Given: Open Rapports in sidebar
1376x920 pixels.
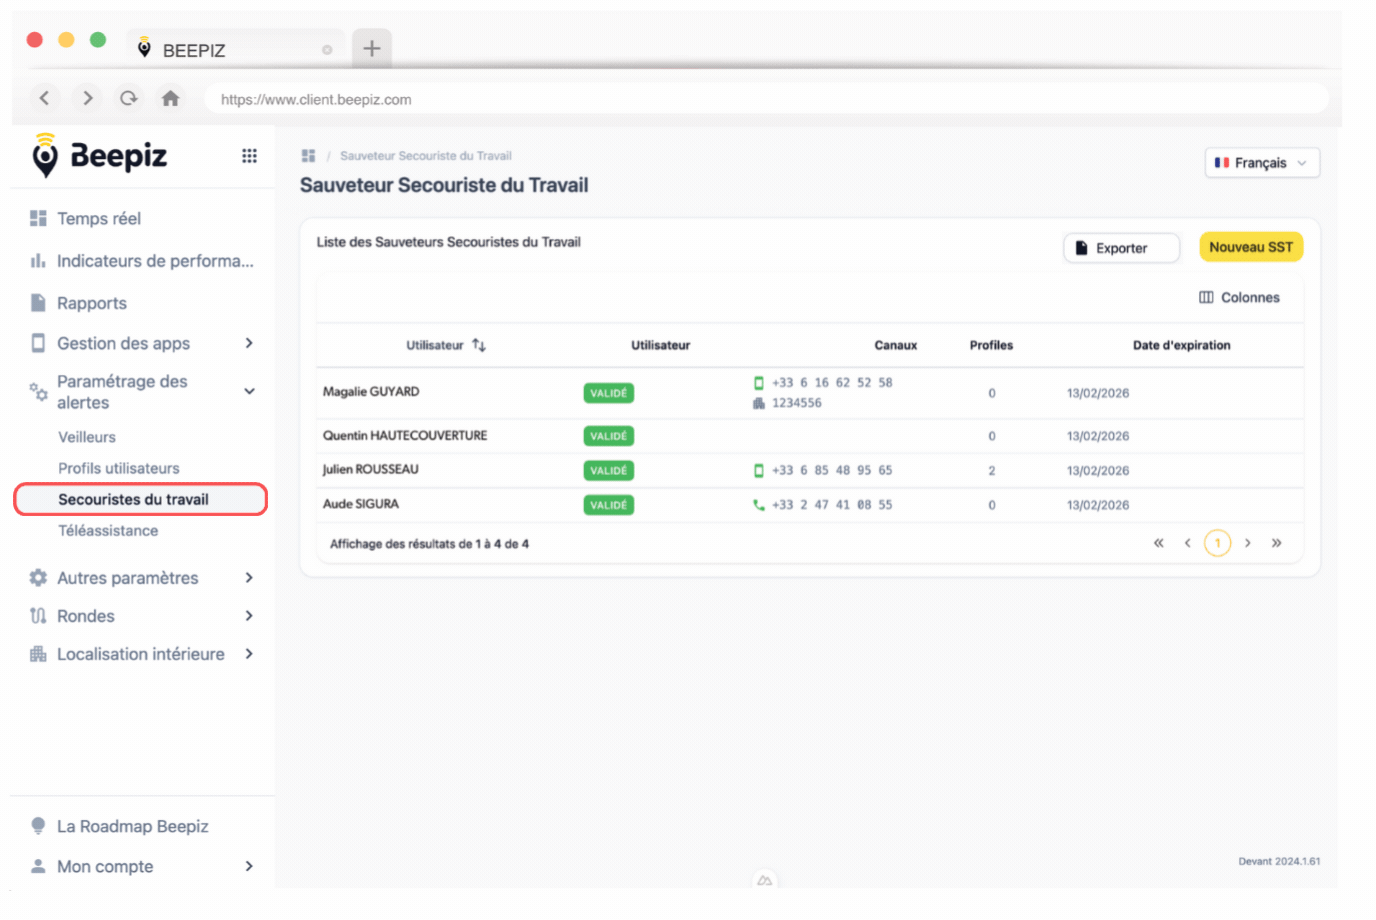Looking at the screenshot, I should tap(92, 303).
